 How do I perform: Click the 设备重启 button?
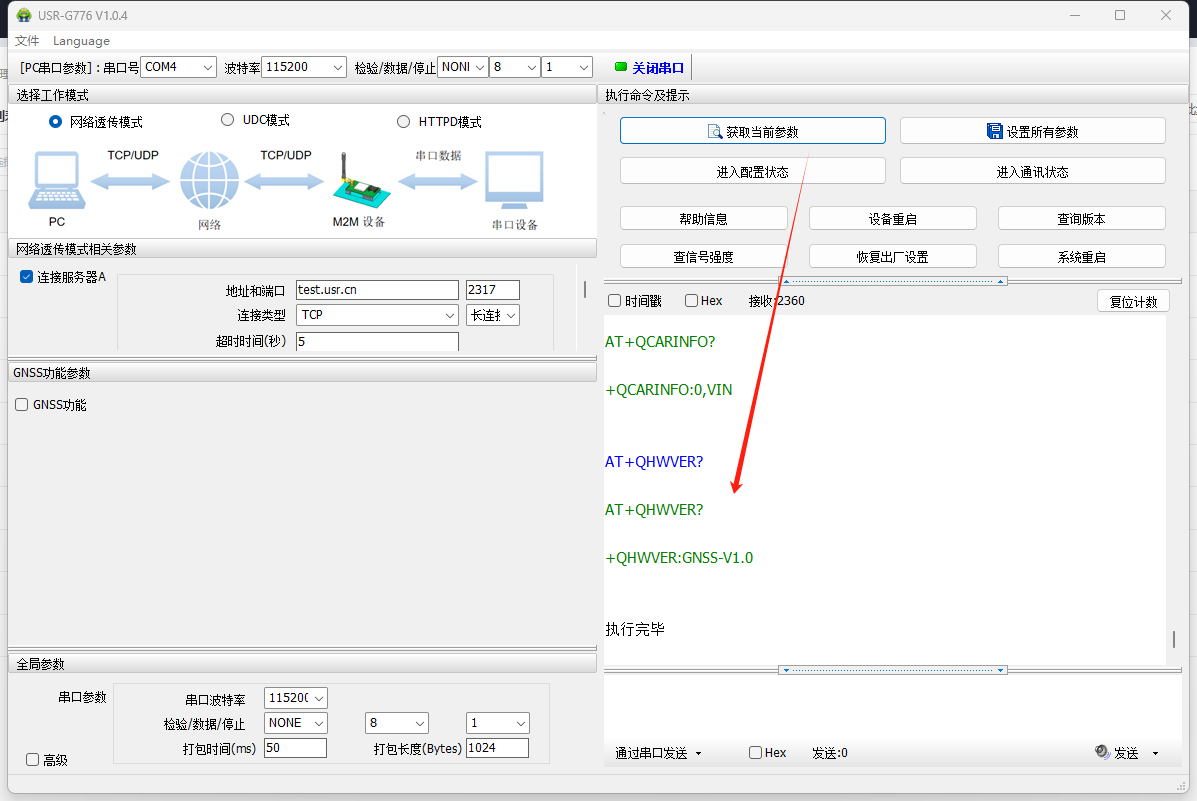click(892, 219)
